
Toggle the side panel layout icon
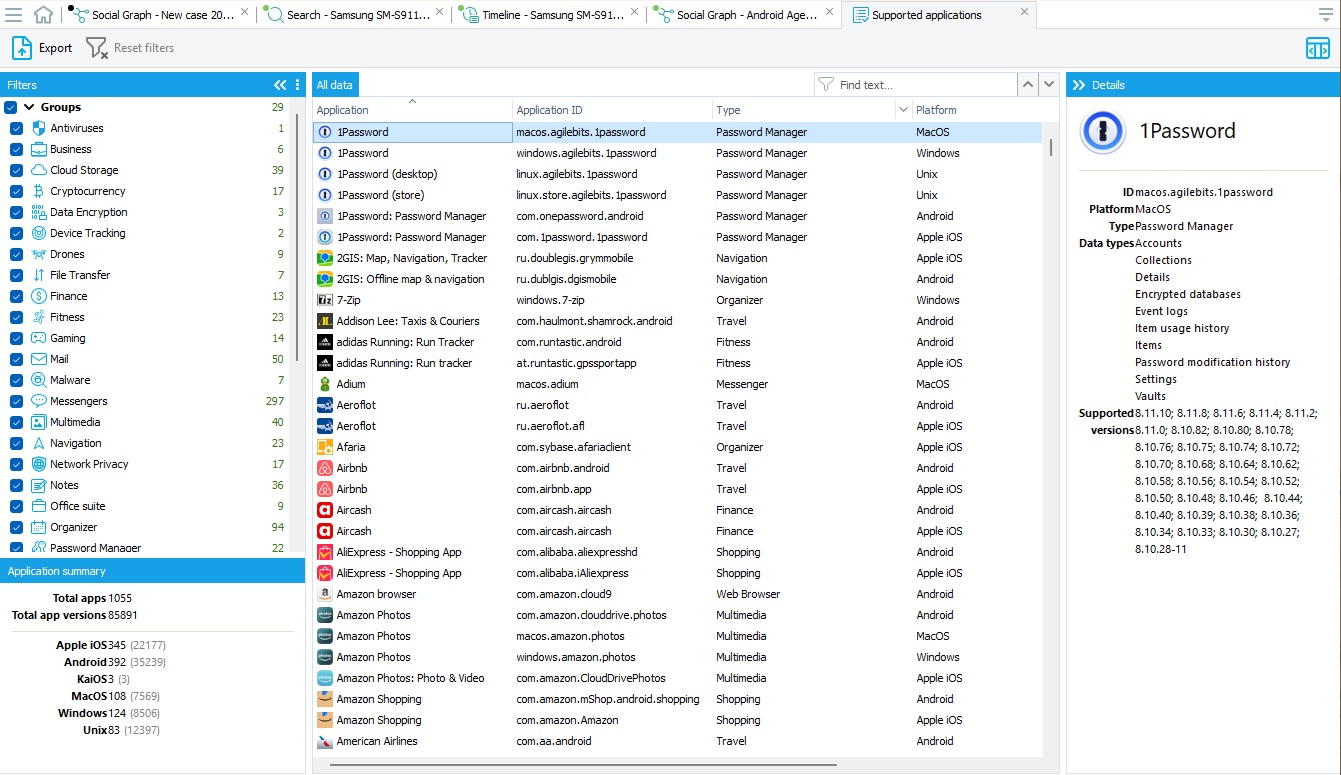point(1318,48)
